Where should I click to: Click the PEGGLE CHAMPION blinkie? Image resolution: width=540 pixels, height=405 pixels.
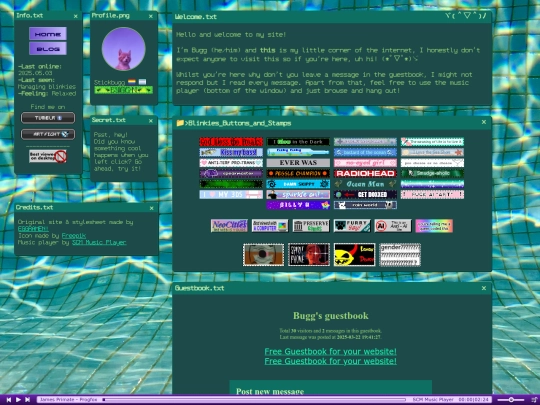(x=298, y=173)
